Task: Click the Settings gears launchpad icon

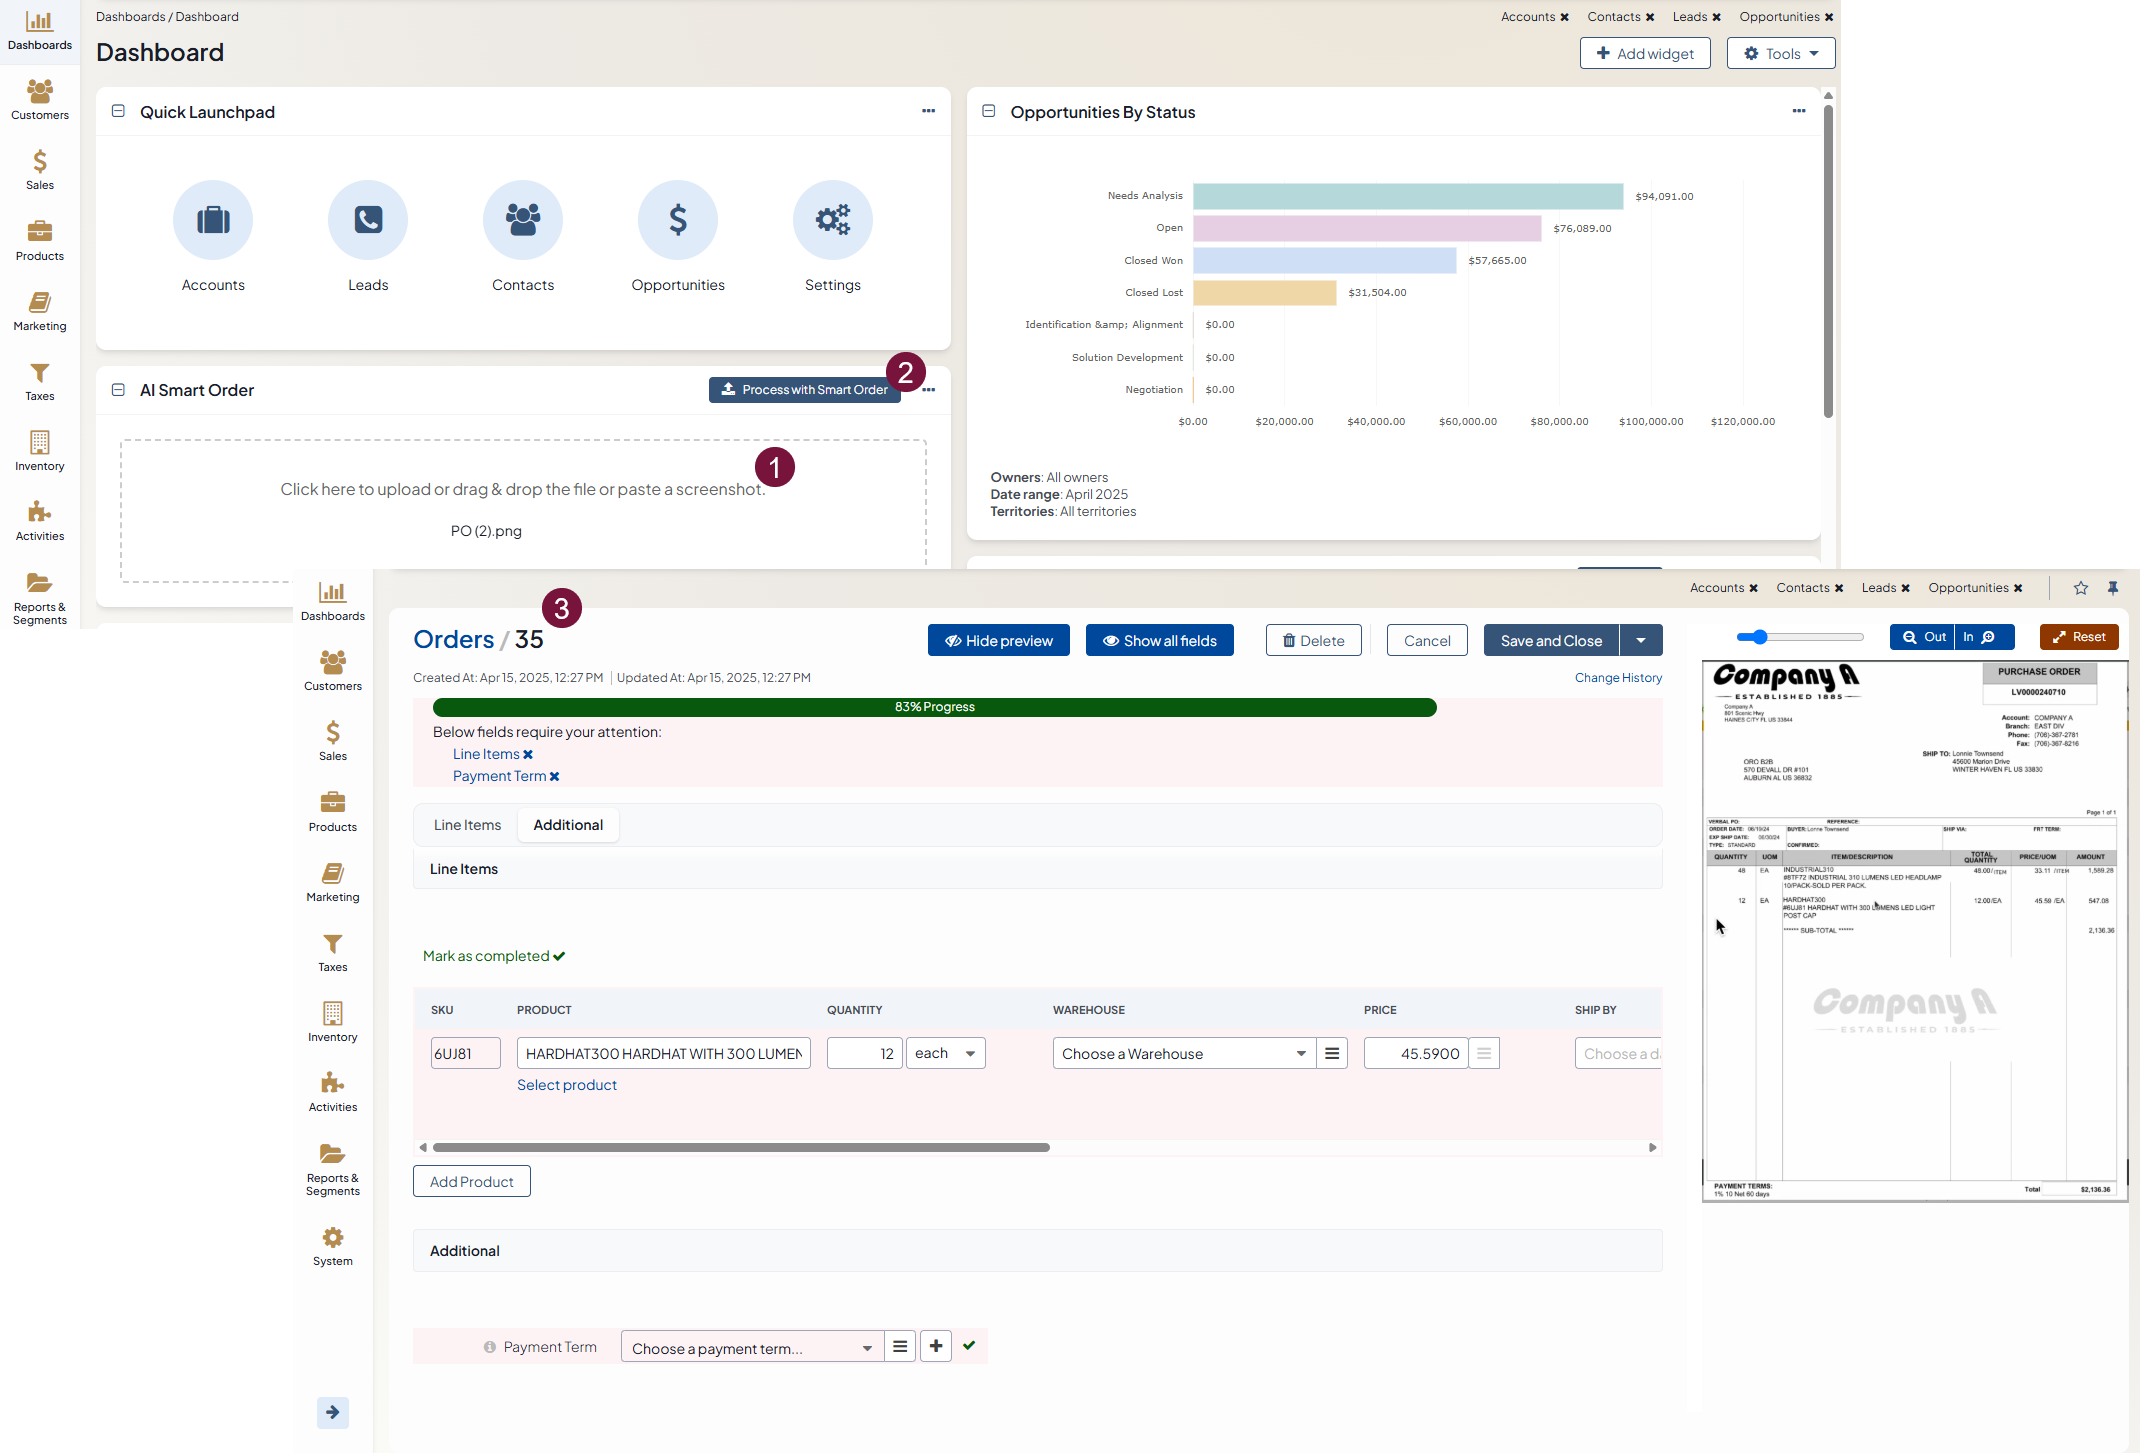Action: 832,220
